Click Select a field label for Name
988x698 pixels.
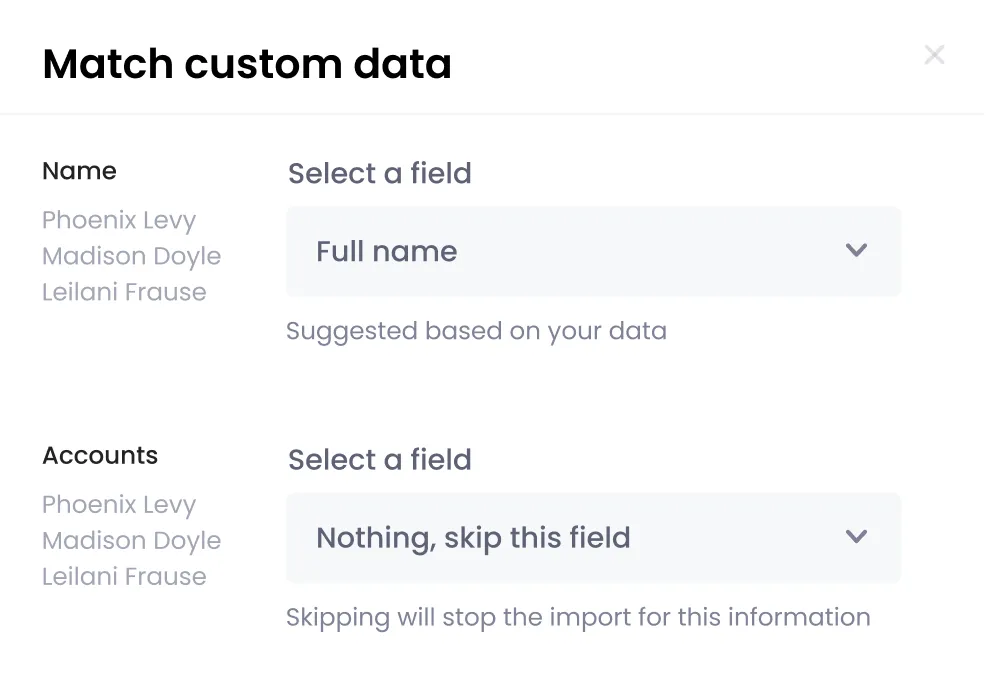click(x=379, y=173)
